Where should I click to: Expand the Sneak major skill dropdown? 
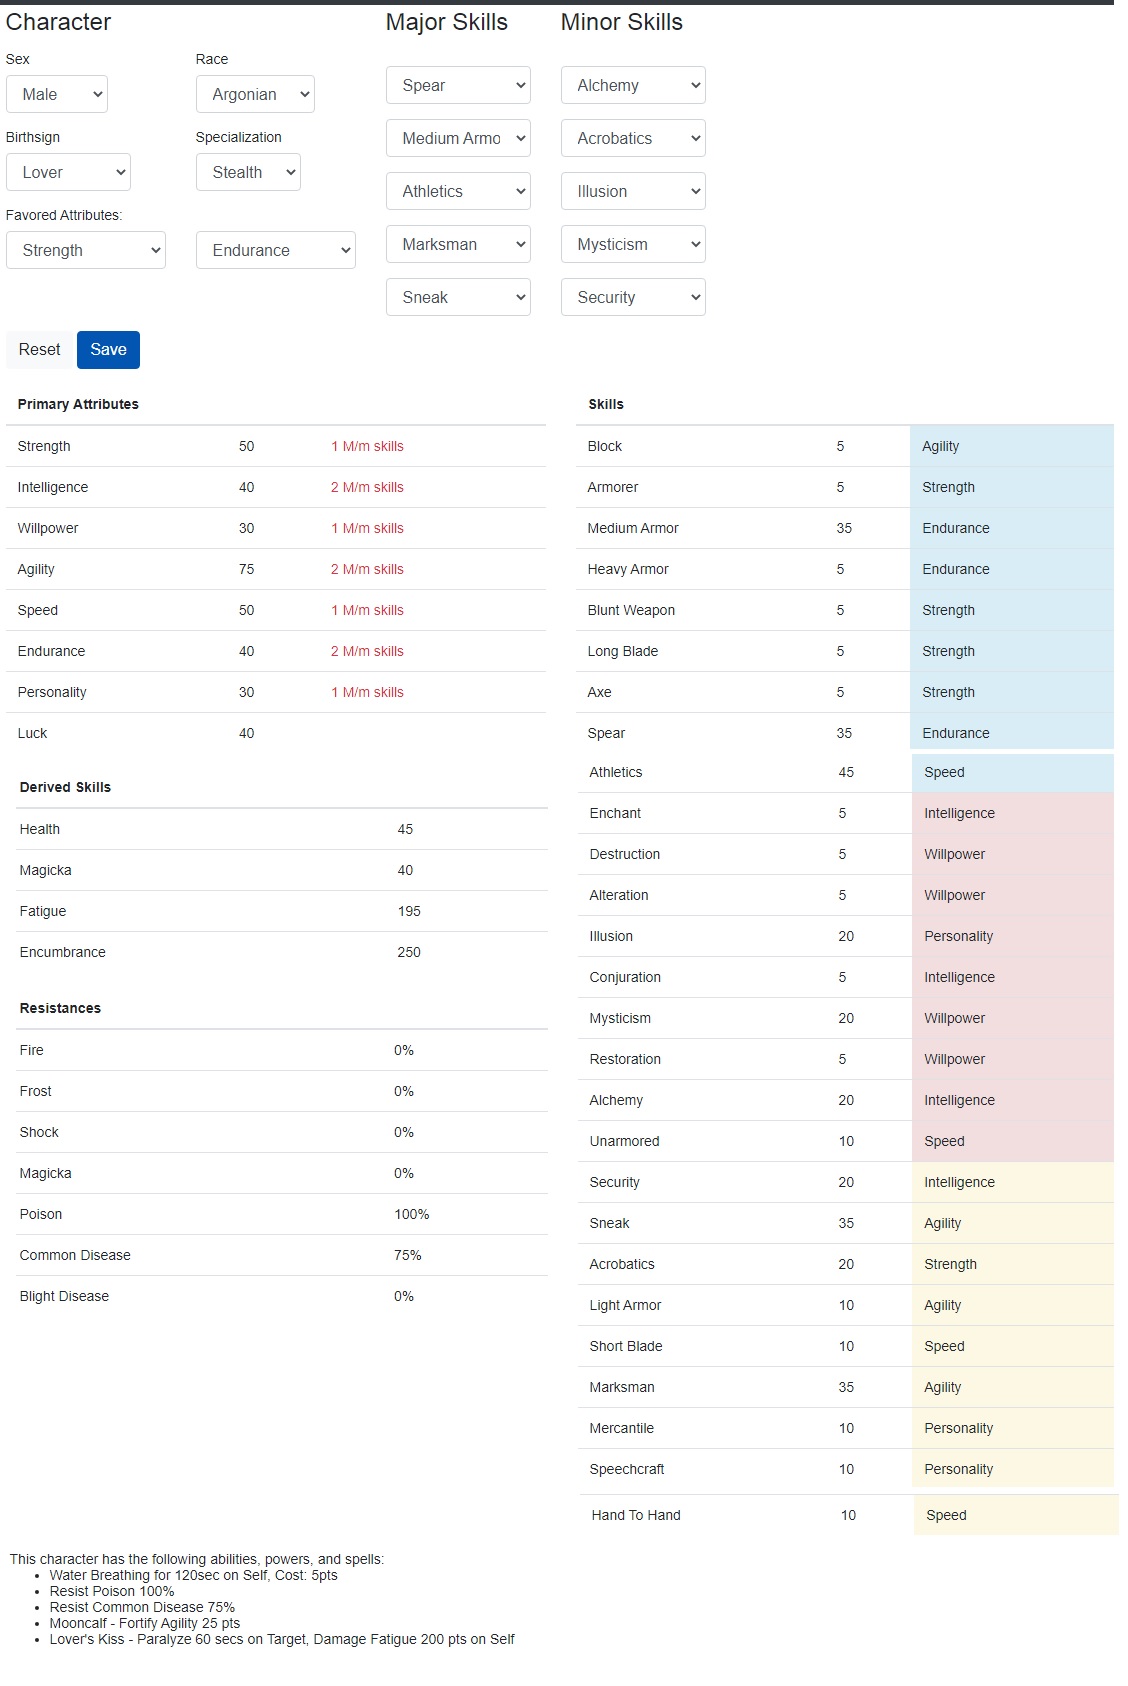458,297
